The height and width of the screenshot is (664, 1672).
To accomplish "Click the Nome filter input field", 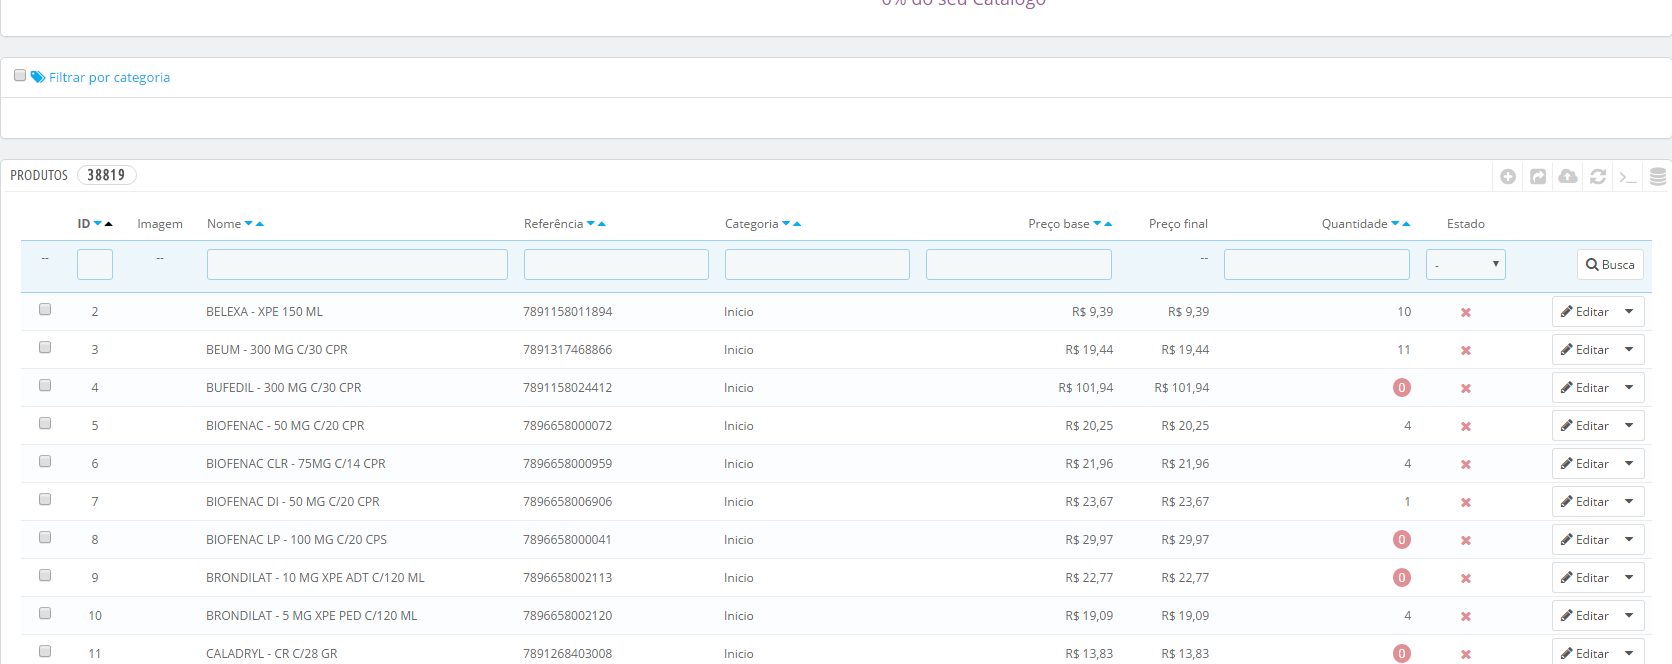I will (x=357, y=265).
